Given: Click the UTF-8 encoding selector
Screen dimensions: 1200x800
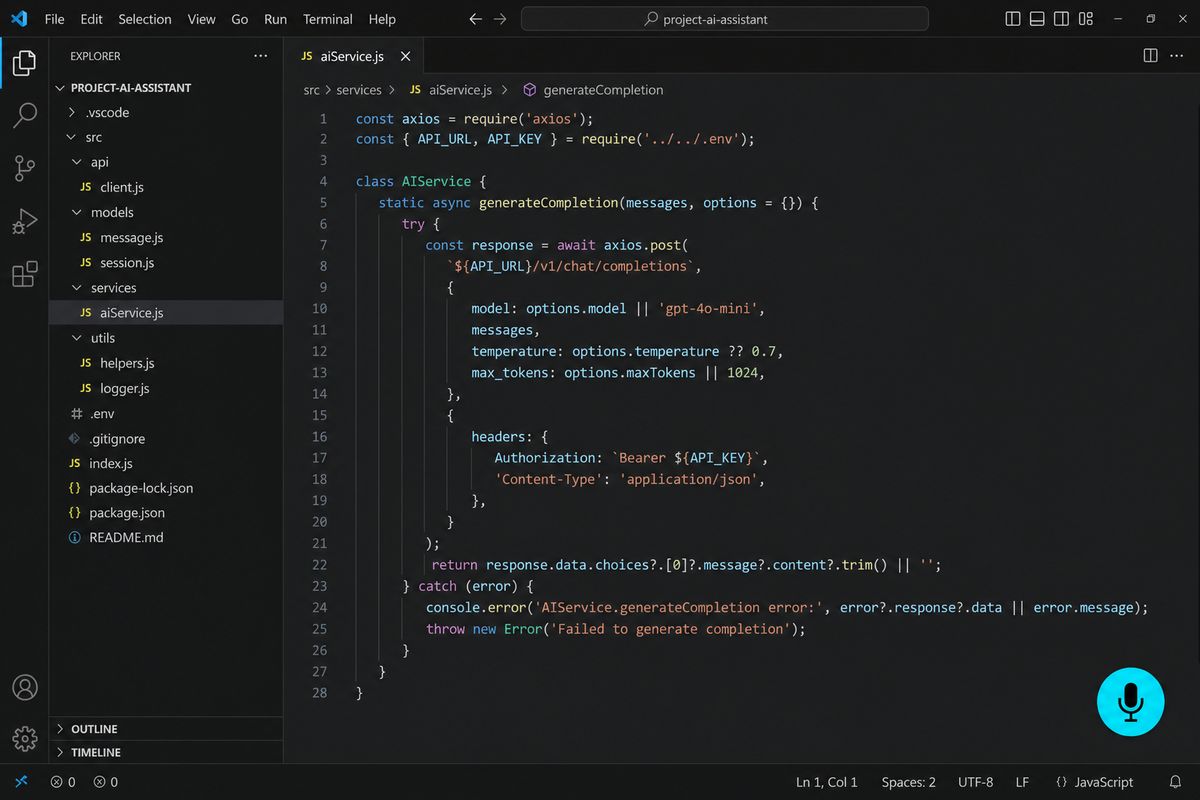Looking at the screenshot, I should [x=975, y=782].
